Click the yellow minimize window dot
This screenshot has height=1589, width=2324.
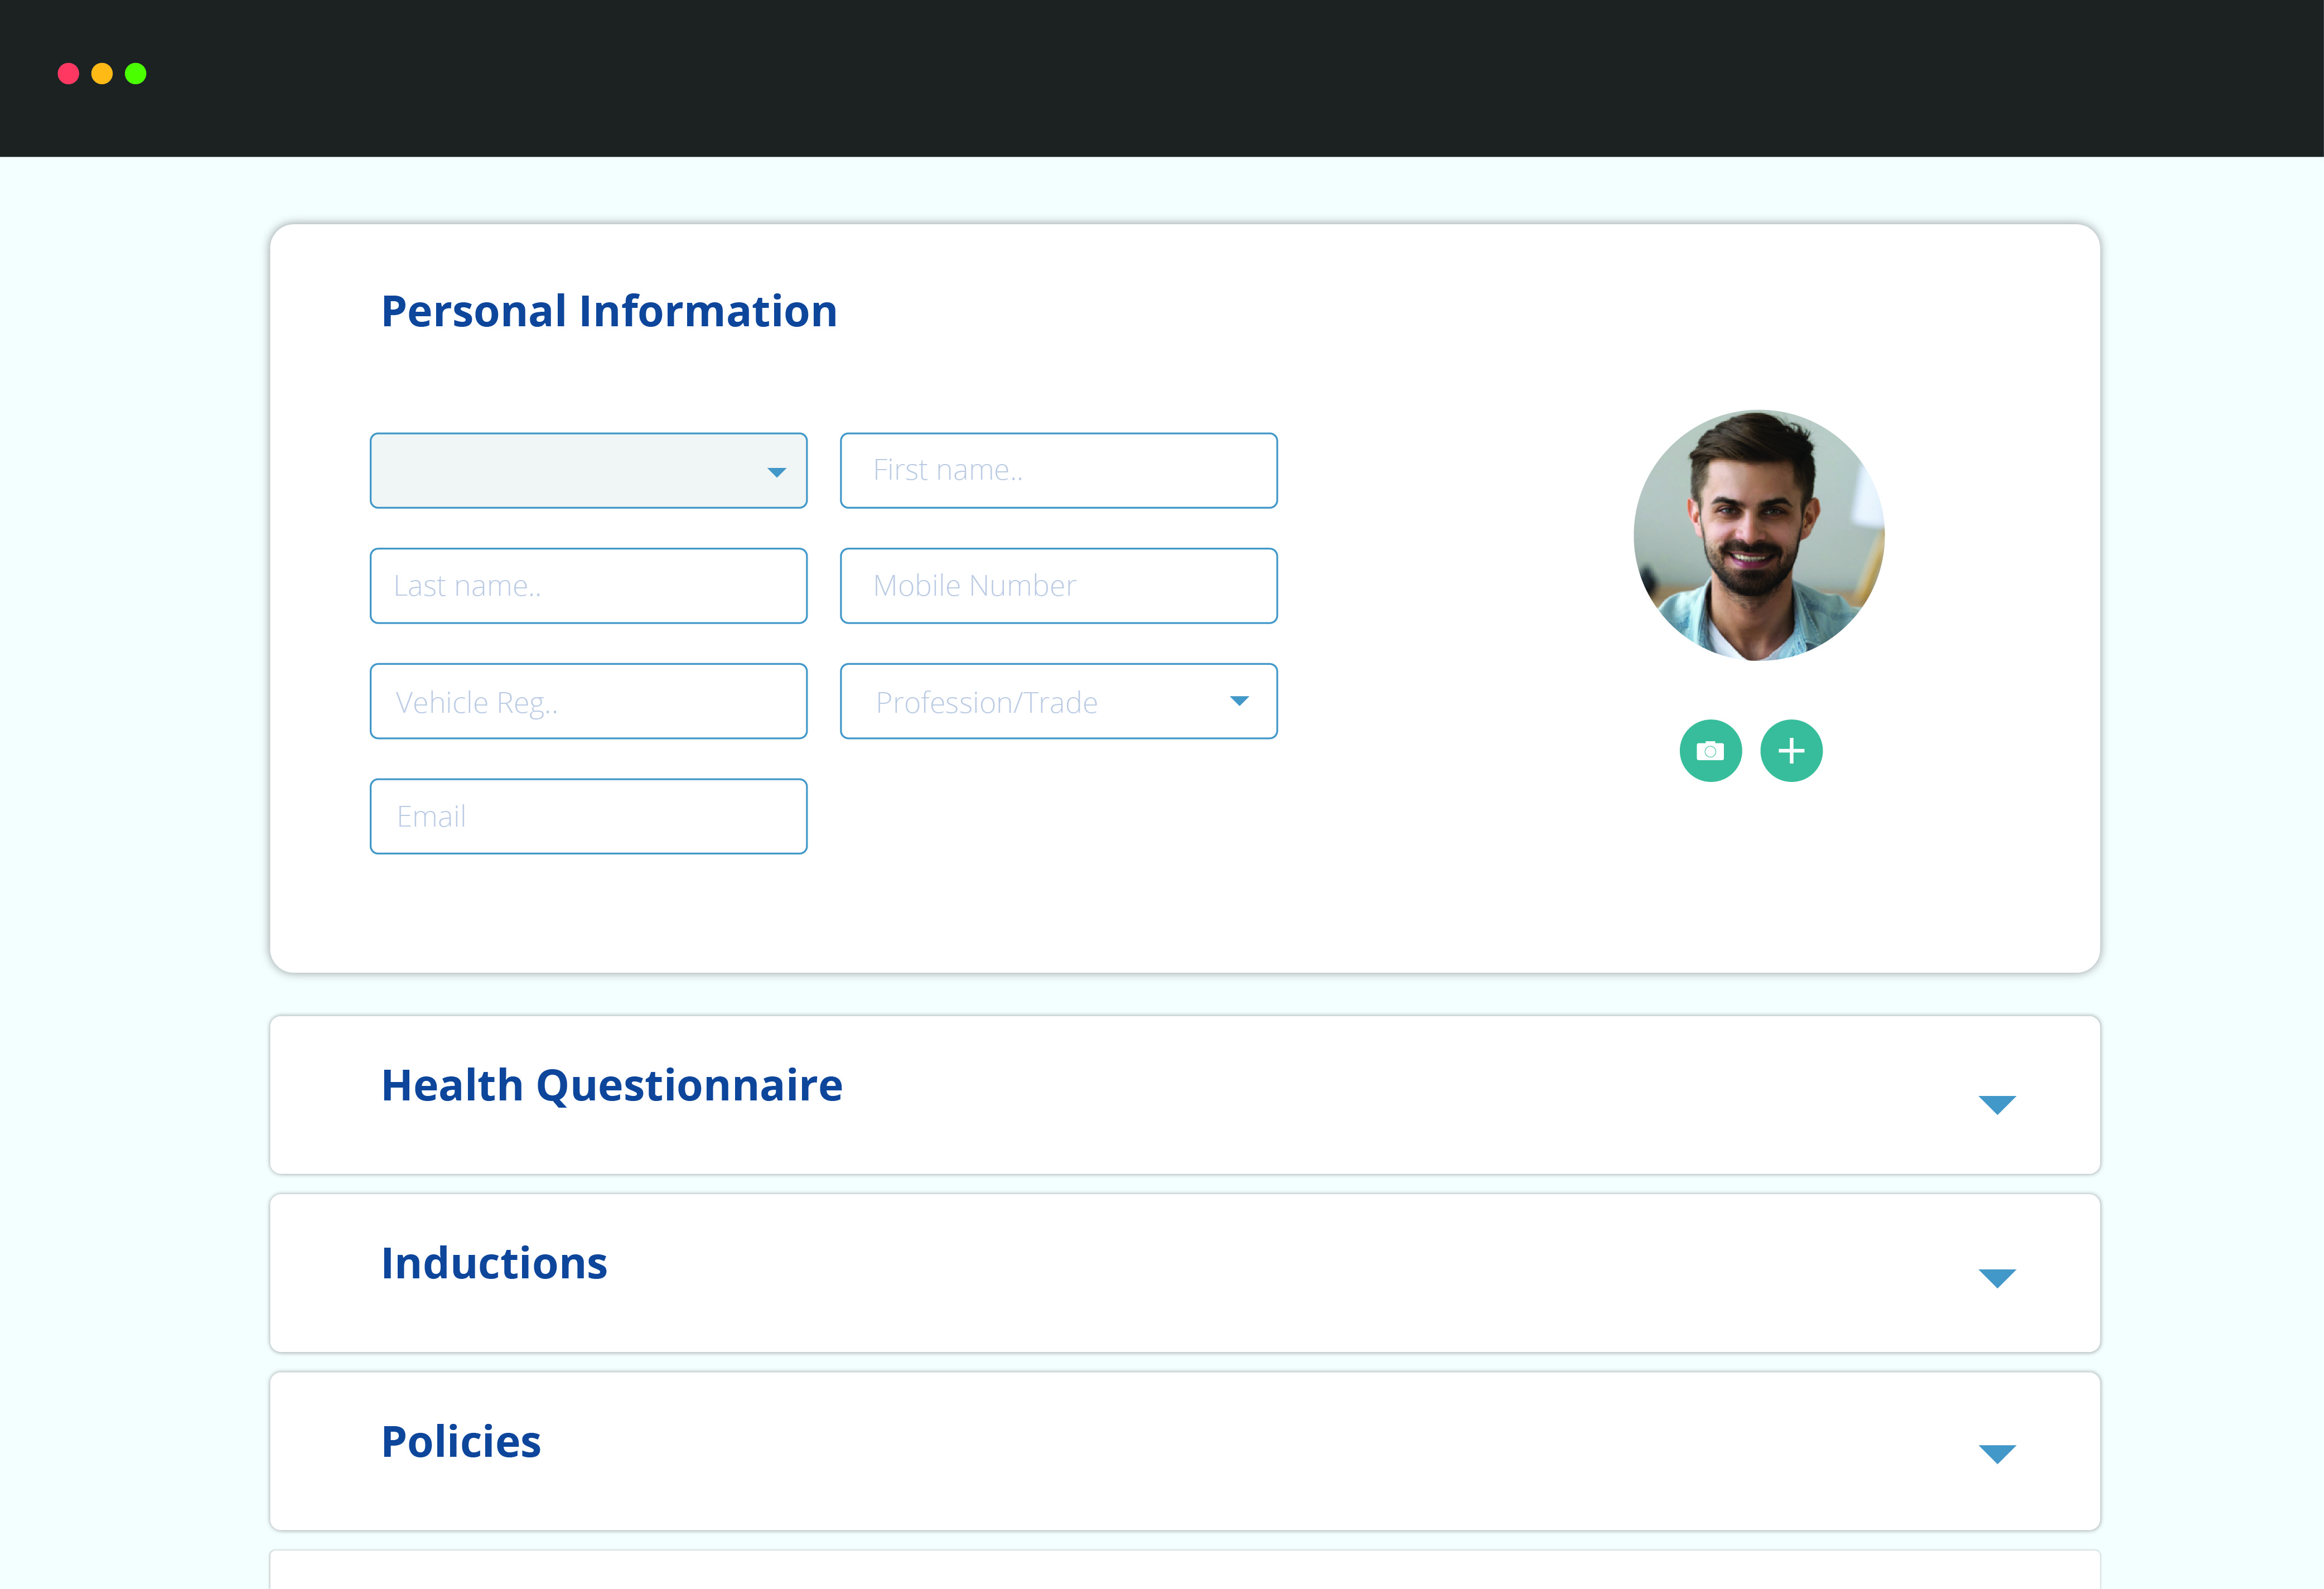point(102,74)
